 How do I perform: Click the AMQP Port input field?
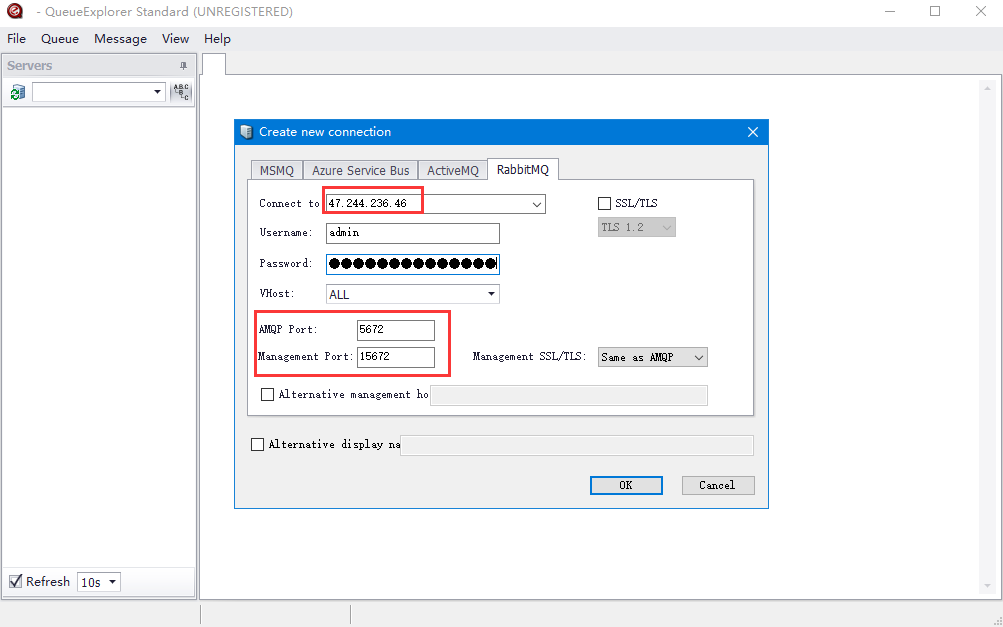[x=395, y=330]
